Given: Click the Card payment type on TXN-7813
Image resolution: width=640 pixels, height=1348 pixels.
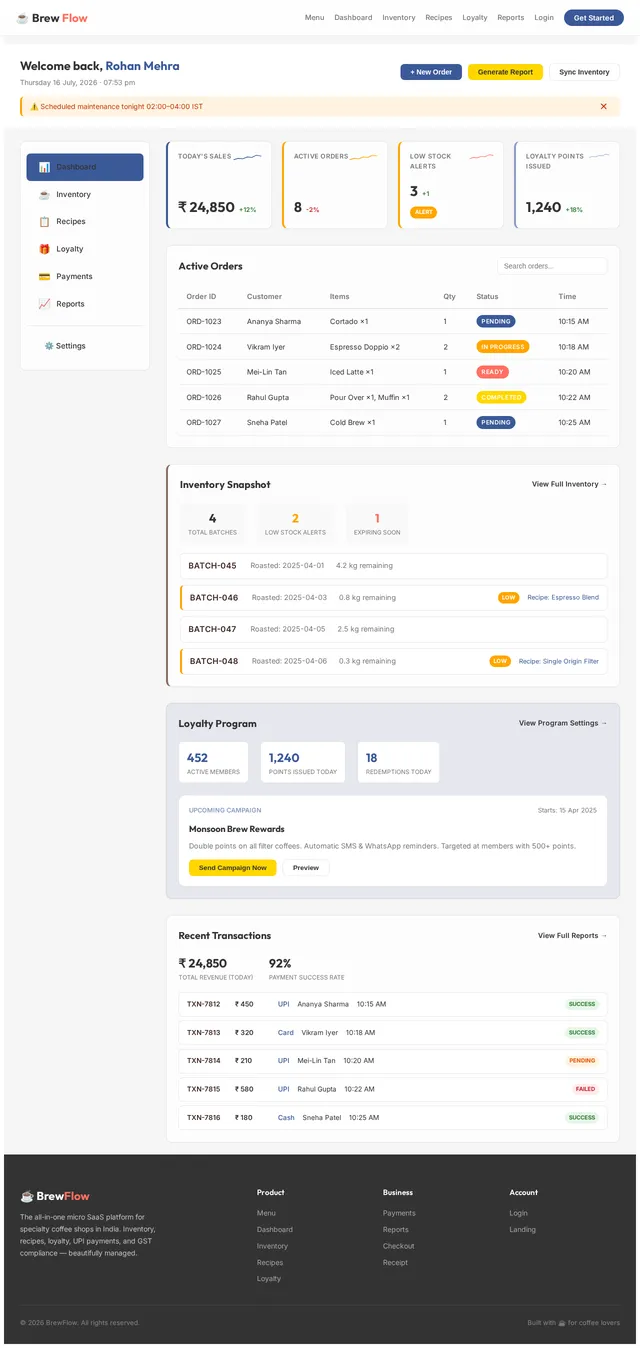Looking at the screenshot, I should 286,1033.
